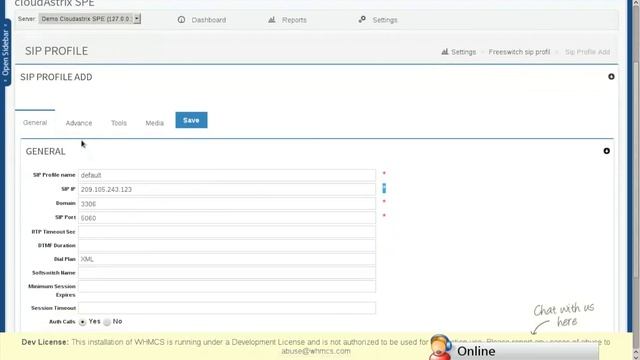Click the chat operator avatar icon

[440, 347]
